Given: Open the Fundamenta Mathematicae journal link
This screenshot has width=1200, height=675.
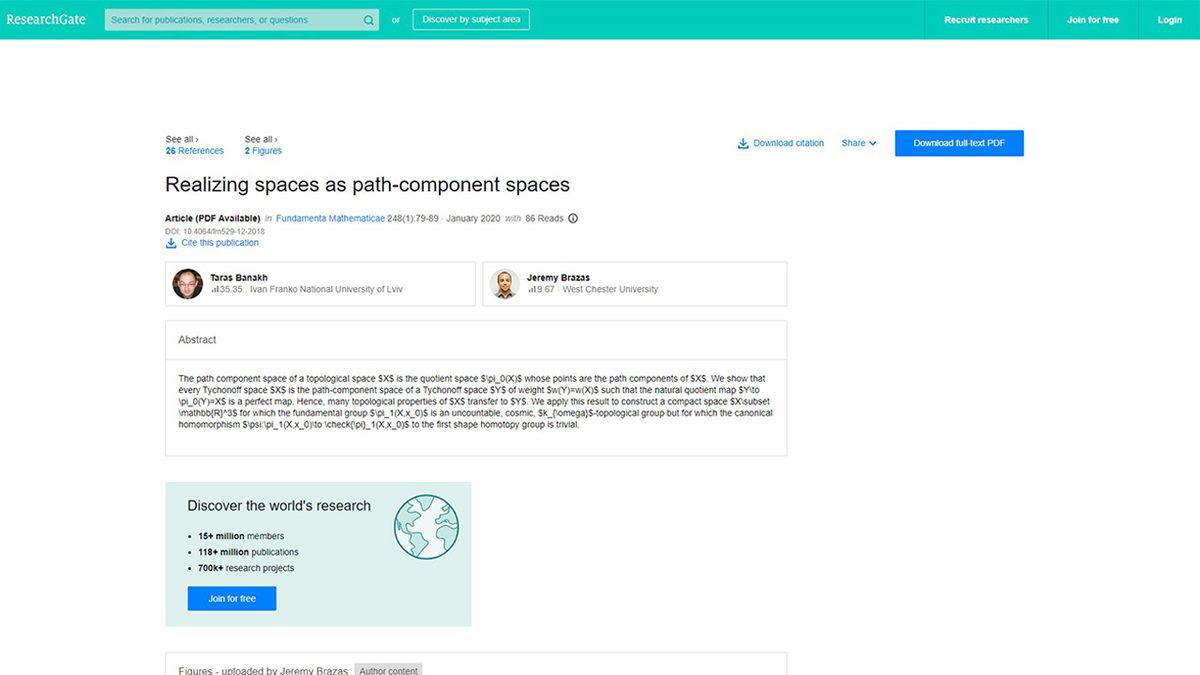Looking at the screenshot, I should (x=330, y=218).
